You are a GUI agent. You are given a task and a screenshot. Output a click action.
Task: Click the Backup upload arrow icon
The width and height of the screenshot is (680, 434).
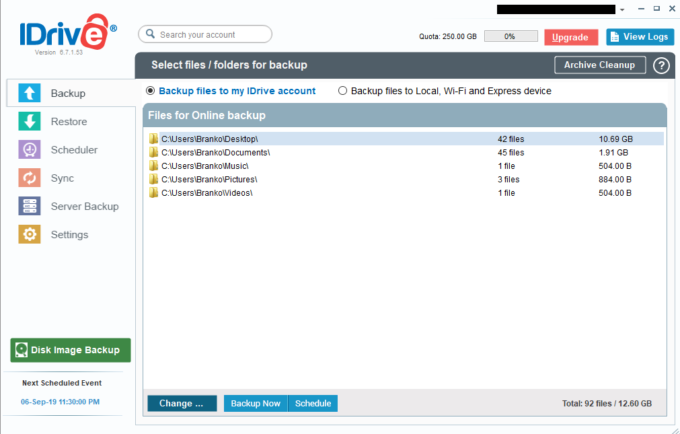point(29,93)
